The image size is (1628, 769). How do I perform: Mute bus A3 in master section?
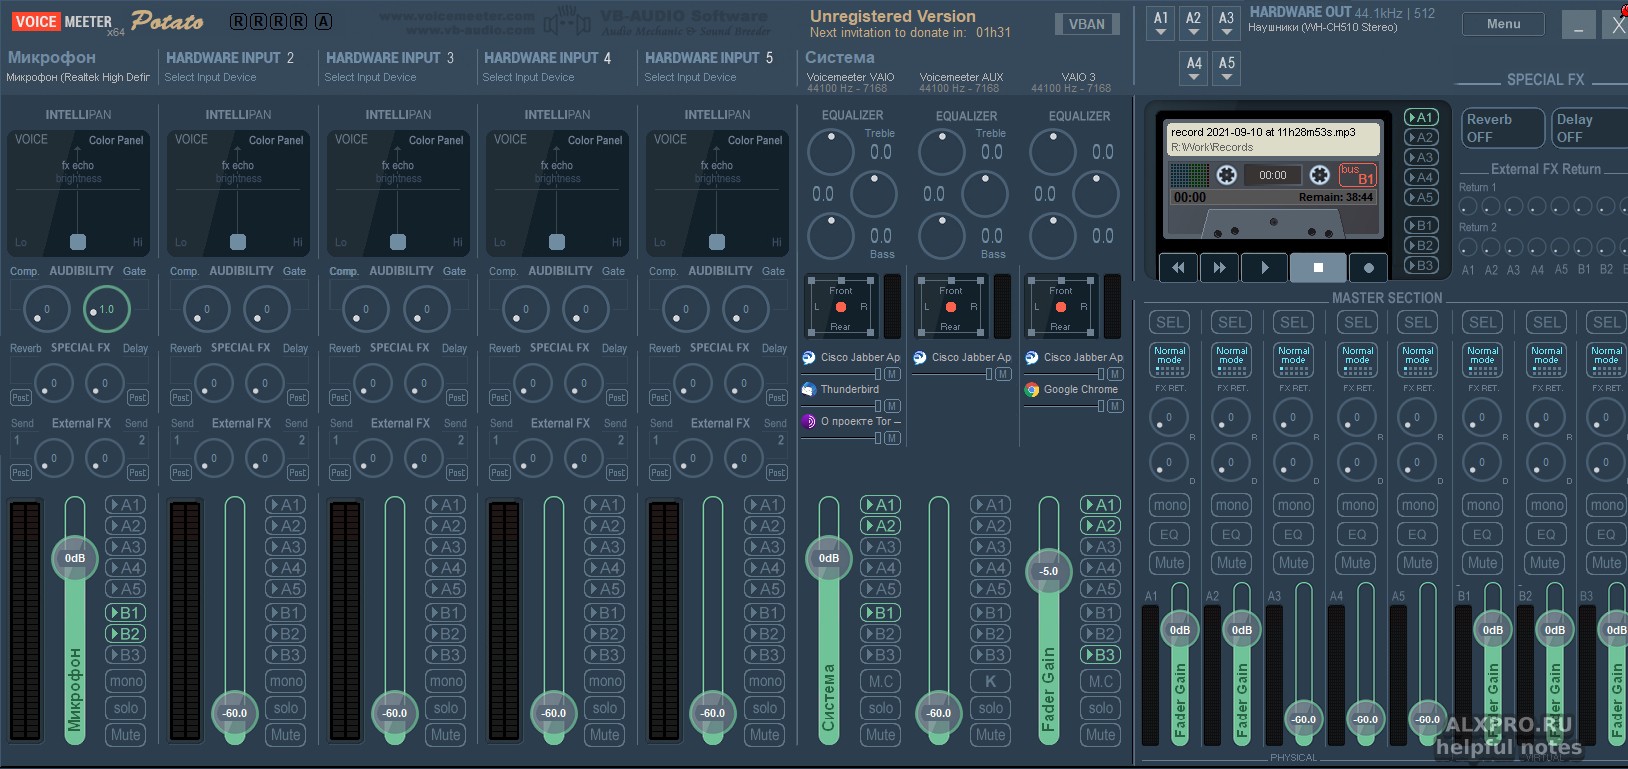(x=1293, y=562)
